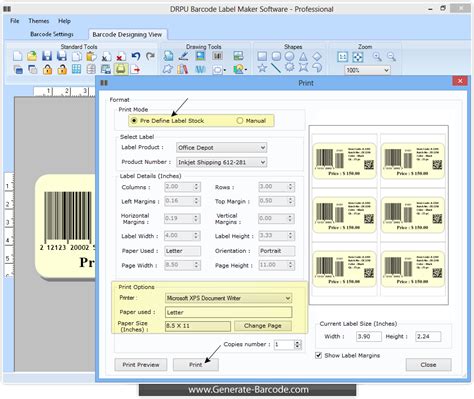
Task: Click the Fit to Window zoom icon
Action: click(x=357, y=57)
